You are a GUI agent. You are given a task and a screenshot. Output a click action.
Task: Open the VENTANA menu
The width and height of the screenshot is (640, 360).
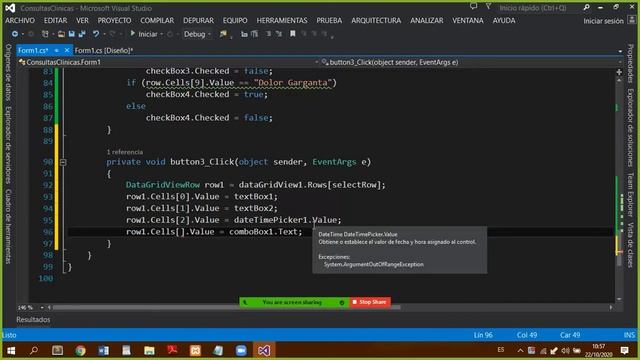pos(468,20)
